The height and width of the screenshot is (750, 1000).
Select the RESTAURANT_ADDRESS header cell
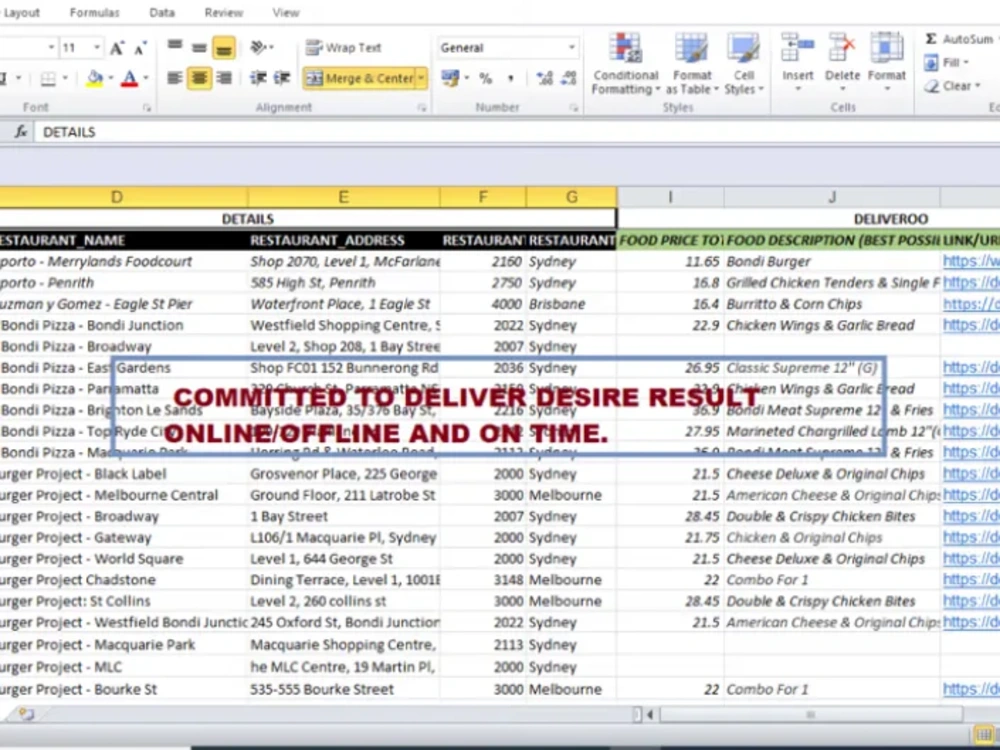click(344, 240)
